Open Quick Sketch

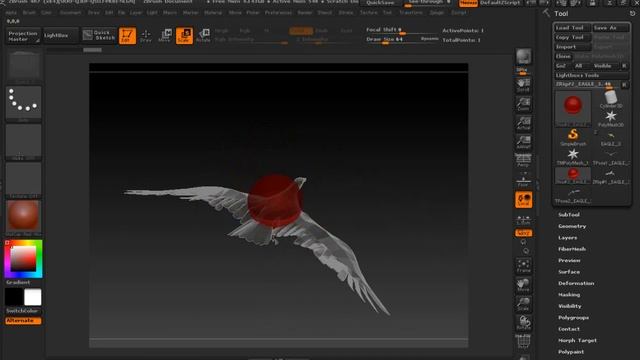click(x=99, y=36)
